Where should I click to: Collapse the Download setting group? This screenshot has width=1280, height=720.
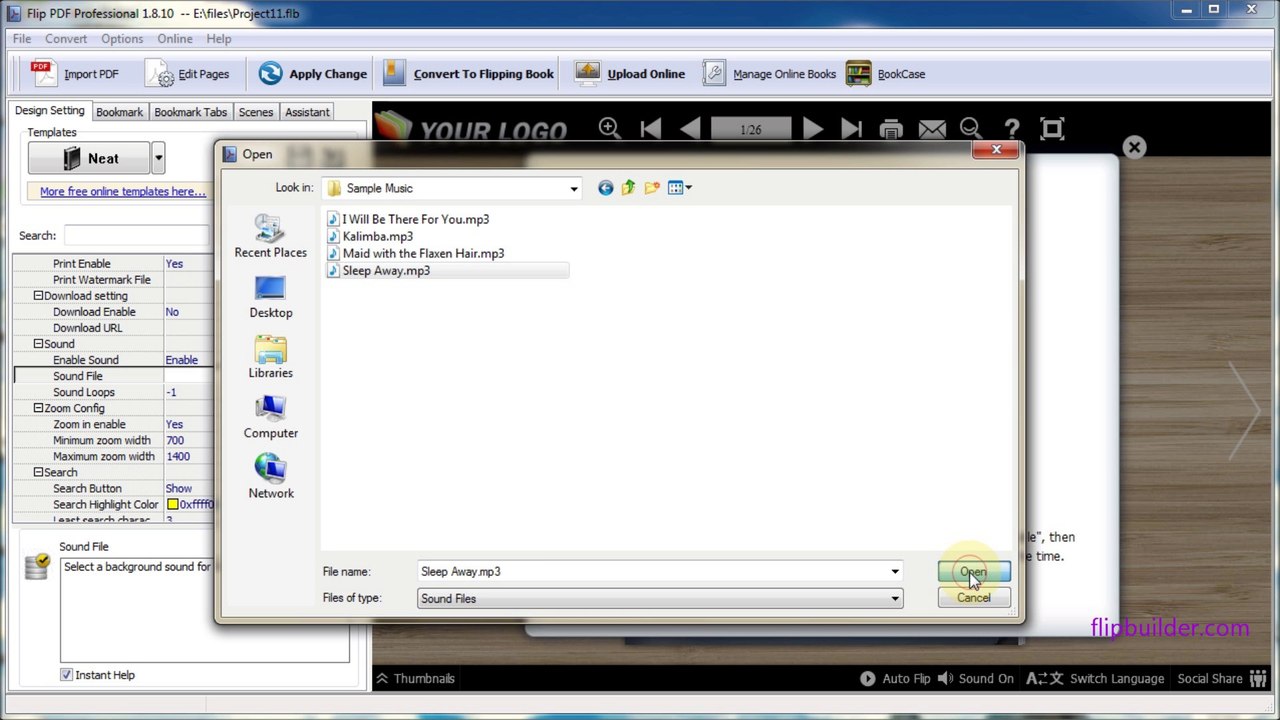pos(38,296)
